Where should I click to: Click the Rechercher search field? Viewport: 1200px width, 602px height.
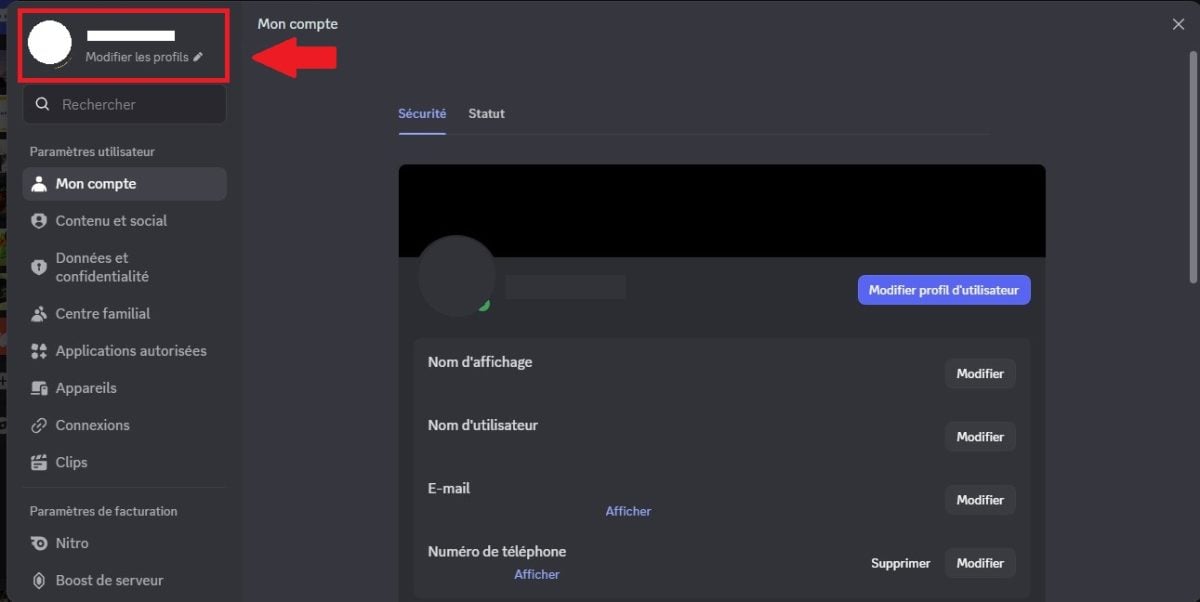[124, 104]
